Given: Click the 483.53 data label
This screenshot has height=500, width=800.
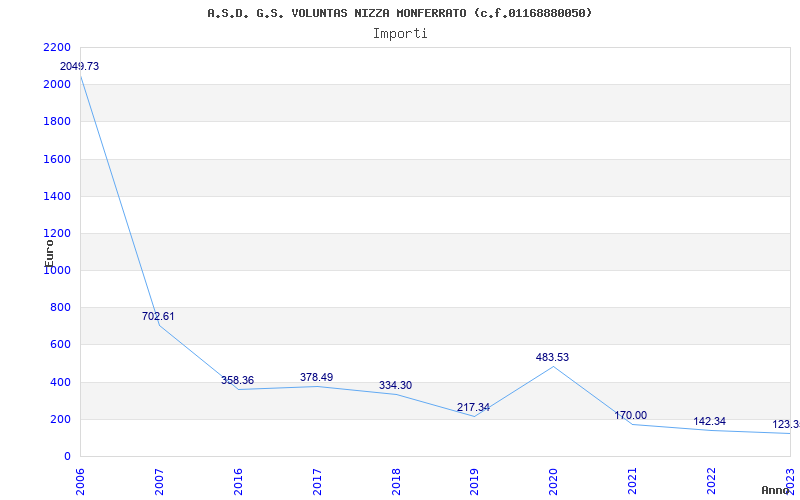Looking at the screenshot, I should pyautogui.click(x=553, y=357).
